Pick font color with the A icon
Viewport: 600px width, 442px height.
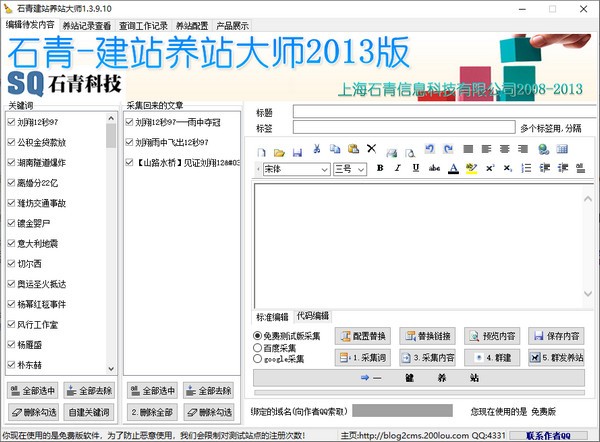click(x=453, y=168)
